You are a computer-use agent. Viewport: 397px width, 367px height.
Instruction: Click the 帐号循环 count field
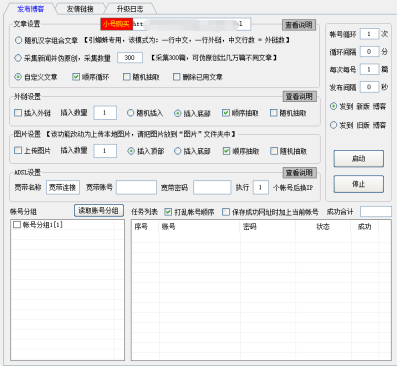(x=369, y=34)
